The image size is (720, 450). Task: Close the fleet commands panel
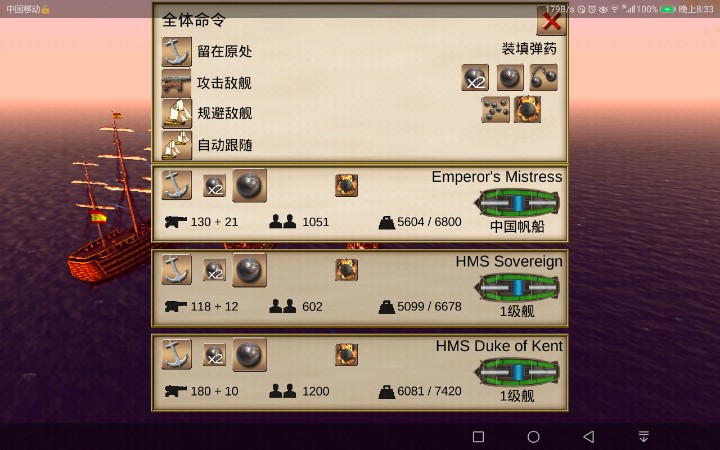click(551, 21)
